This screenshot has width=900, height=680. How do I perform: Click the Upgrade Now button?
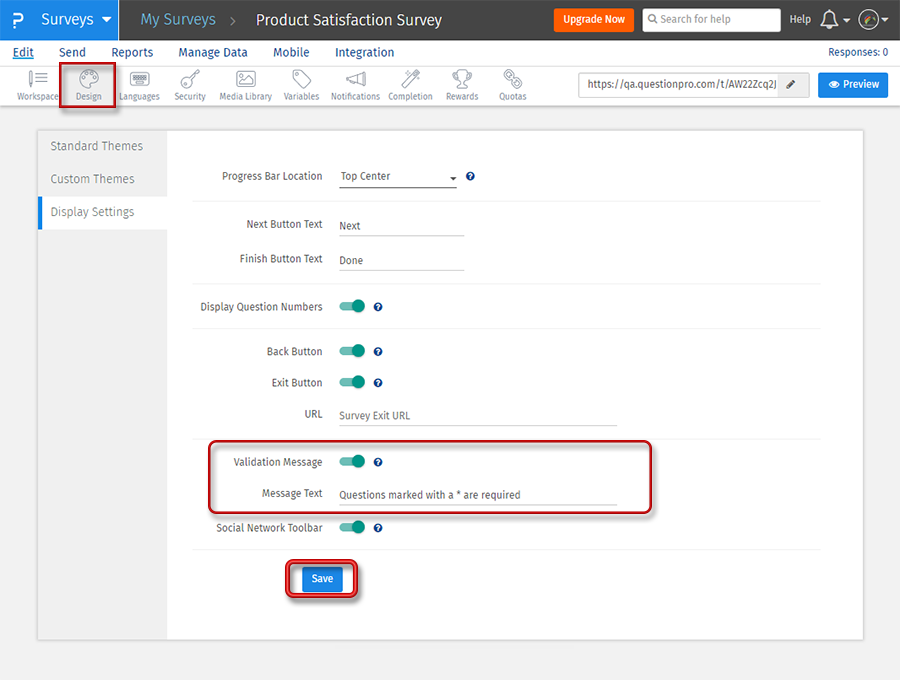point(594,20)
